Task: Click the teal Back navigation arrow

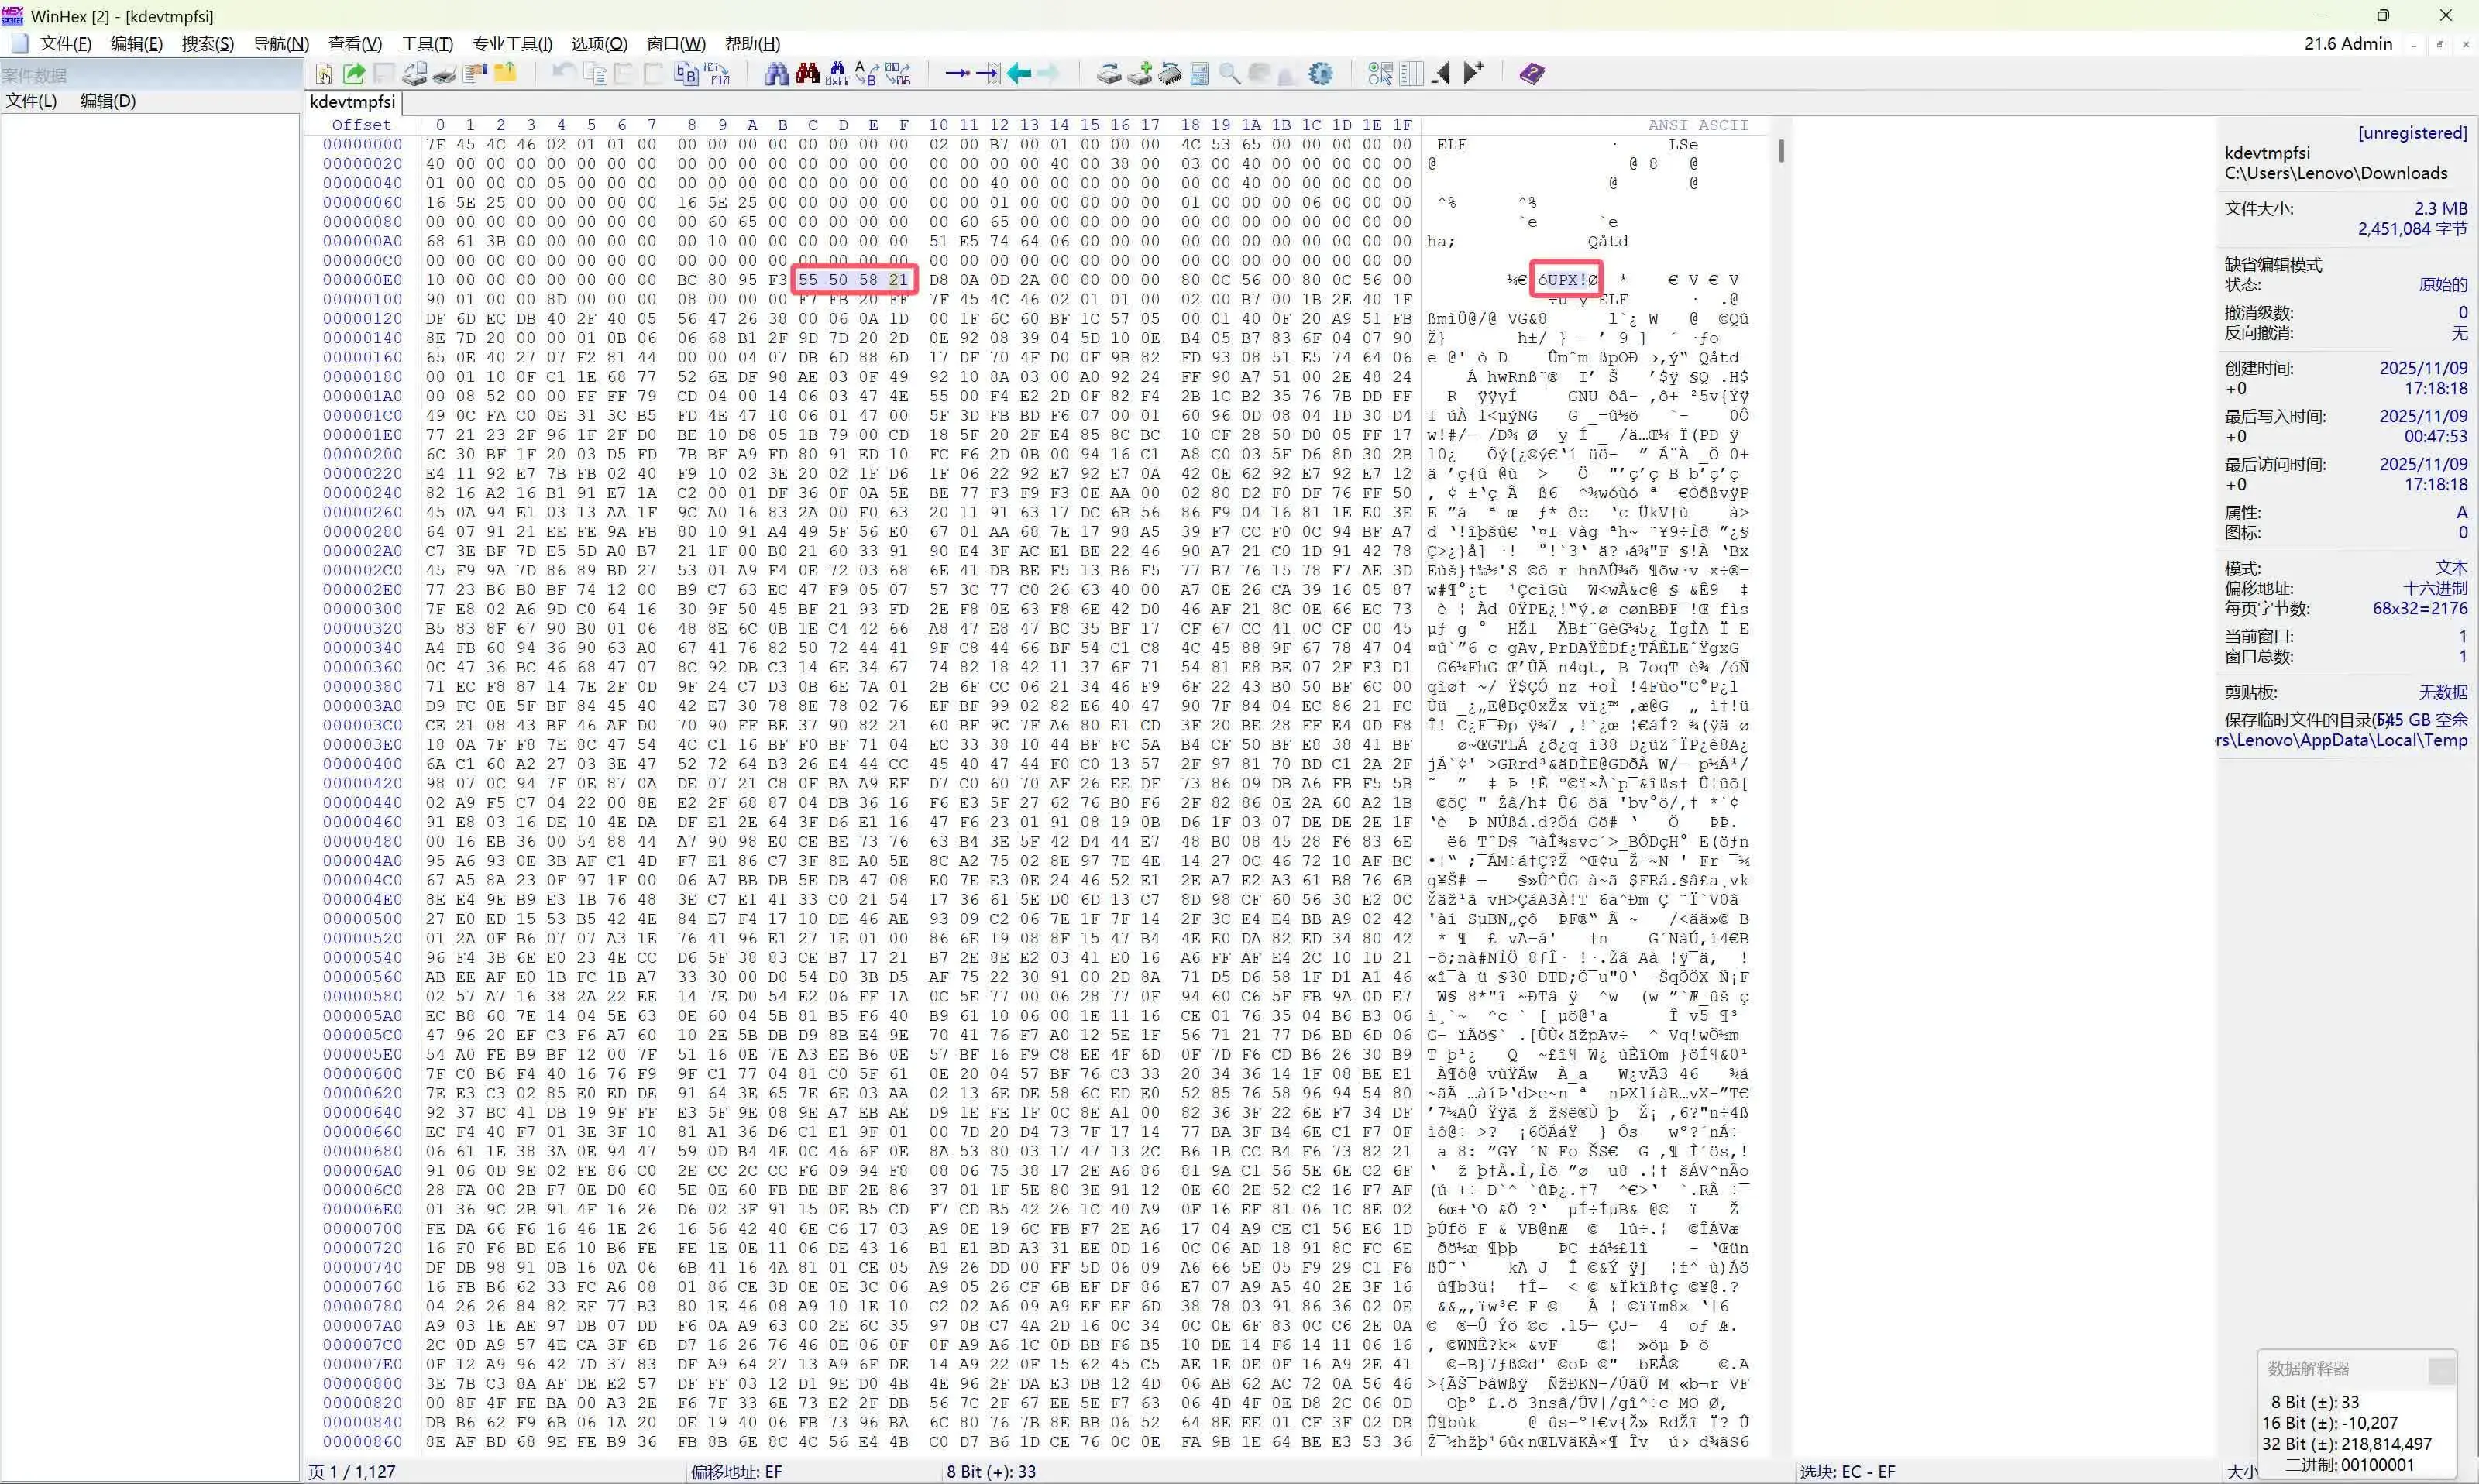Action: click(1019, 74)
